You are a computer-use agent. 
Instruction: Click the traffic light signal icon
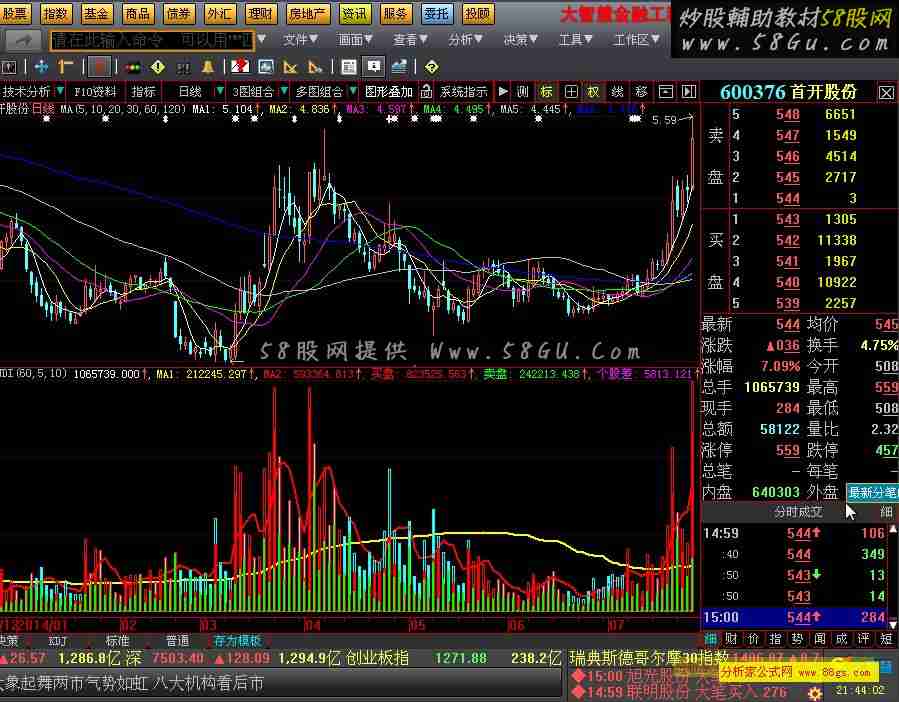[133, 67]
